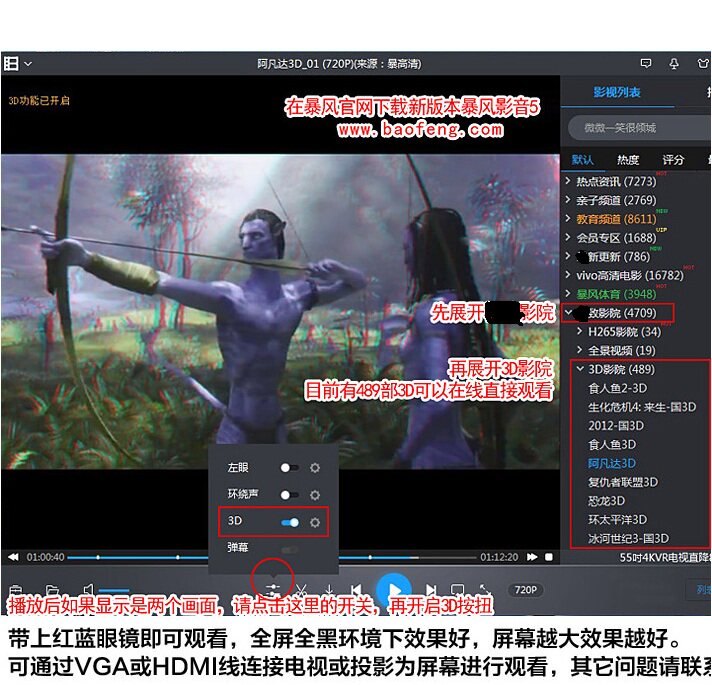Toggle the 环绕声 switch

289,494
